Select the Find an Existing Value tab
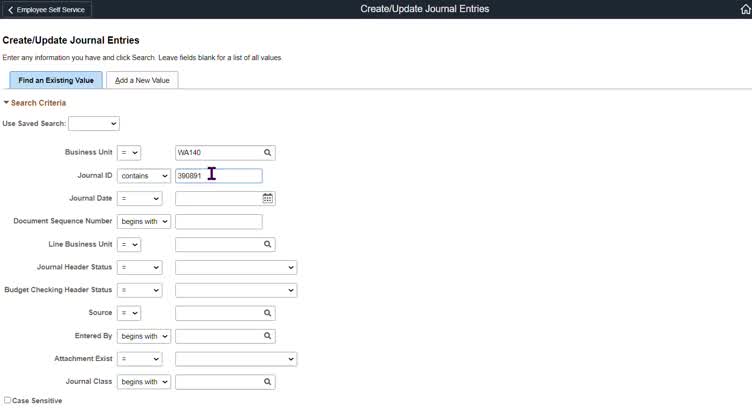The width and height of the screenshot is (752, 408). (x=56, y=80)
